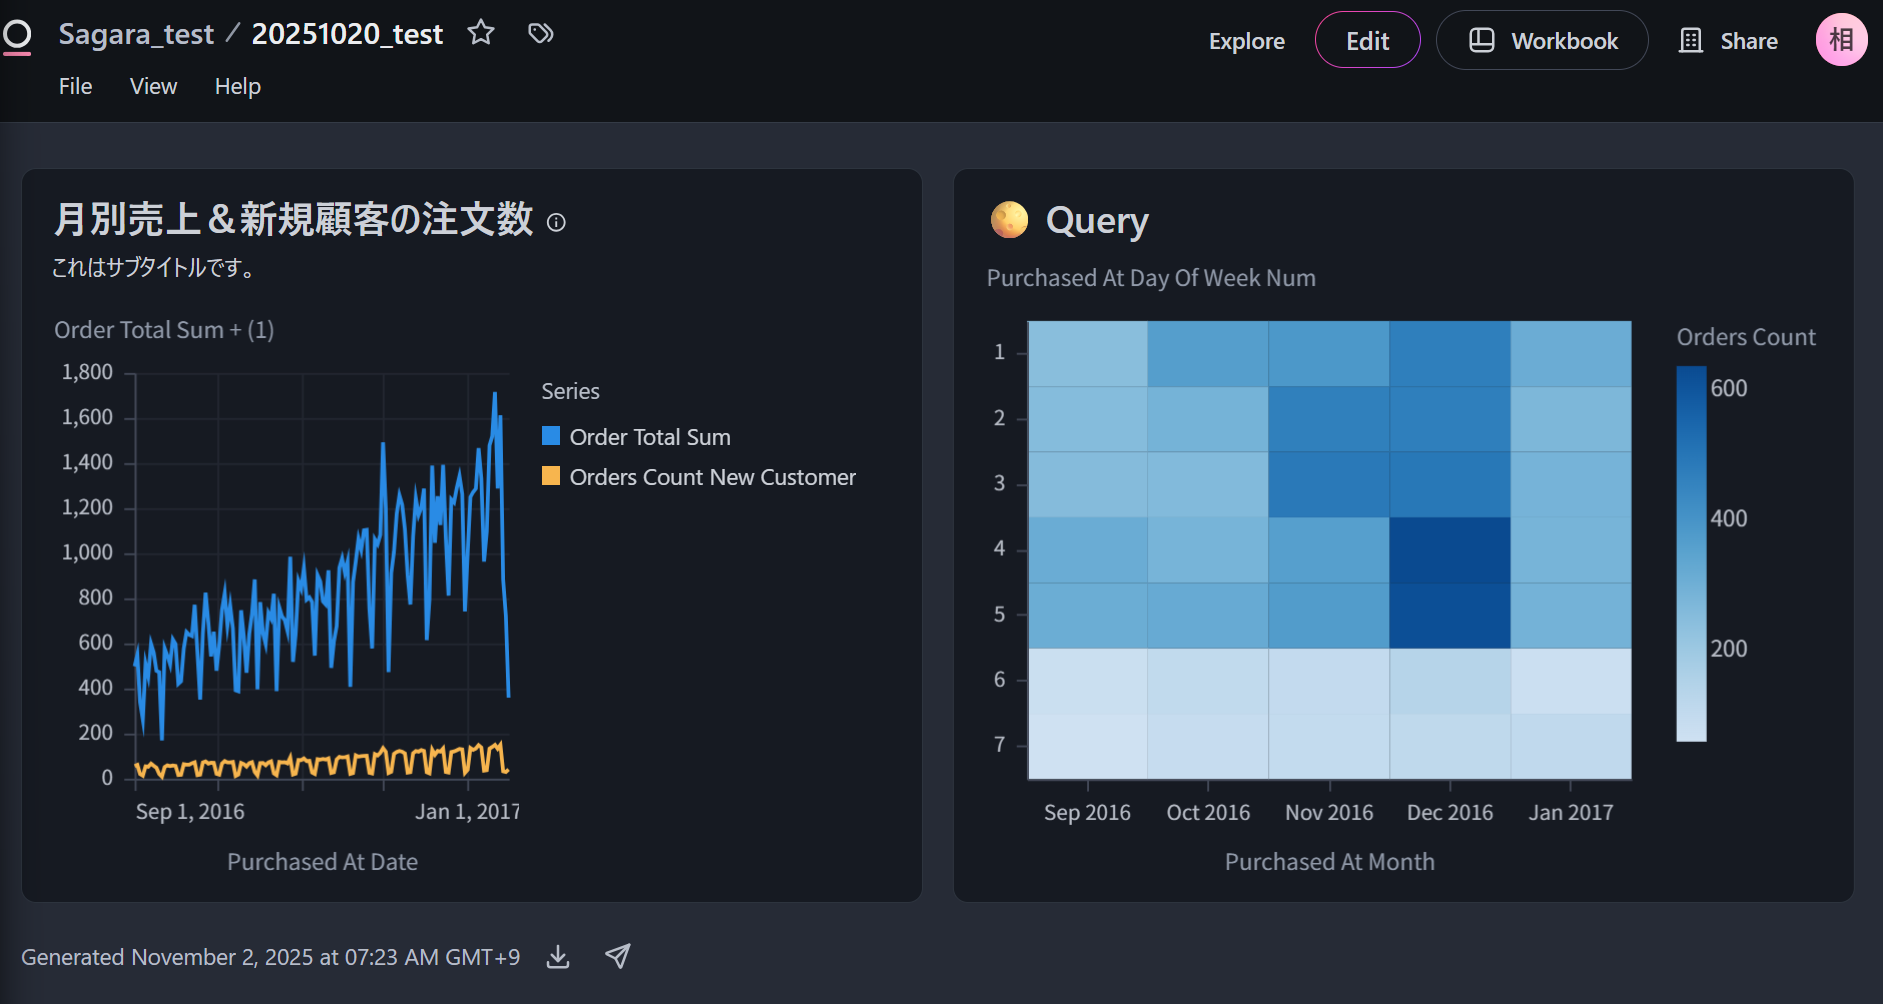Favorite the dashboard with the star icon
The width and height of the screenshot is (1883, 1004).
pyautogui.click(x=481, y=33)
